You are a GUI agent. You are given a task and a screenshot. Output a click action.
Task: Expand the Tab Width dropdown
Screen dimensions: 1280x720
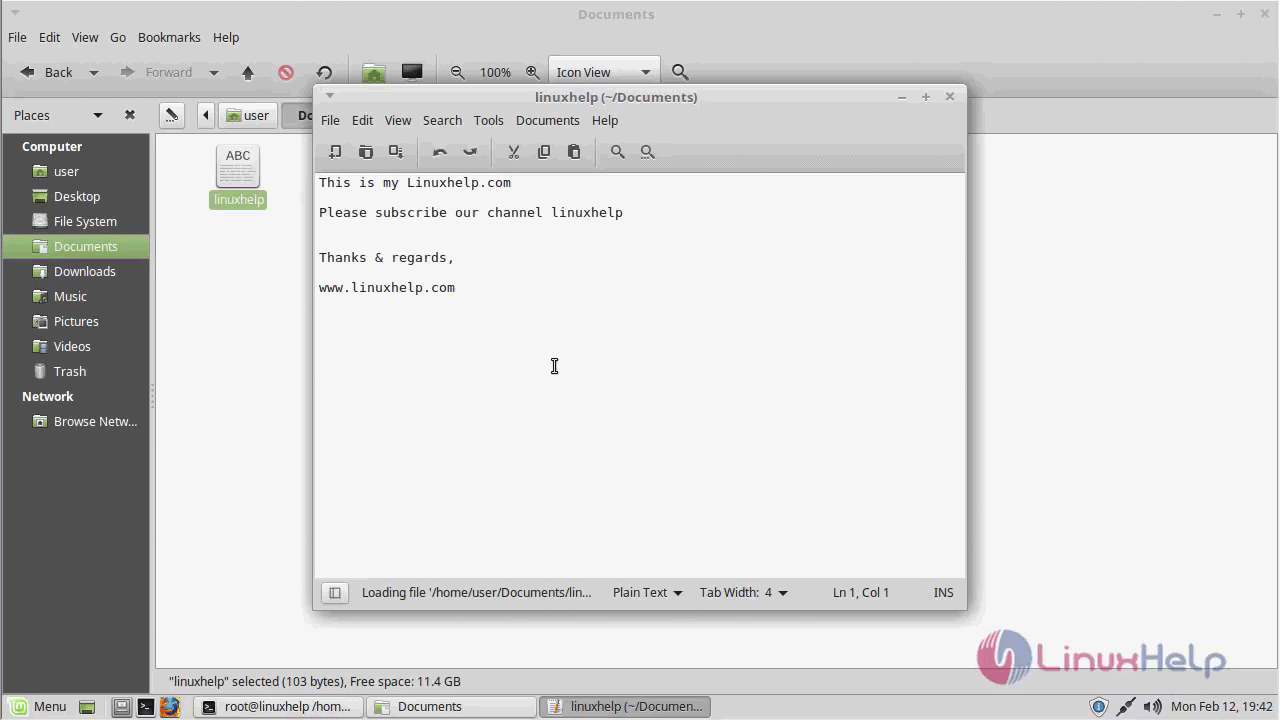click(x=743, y=593)
